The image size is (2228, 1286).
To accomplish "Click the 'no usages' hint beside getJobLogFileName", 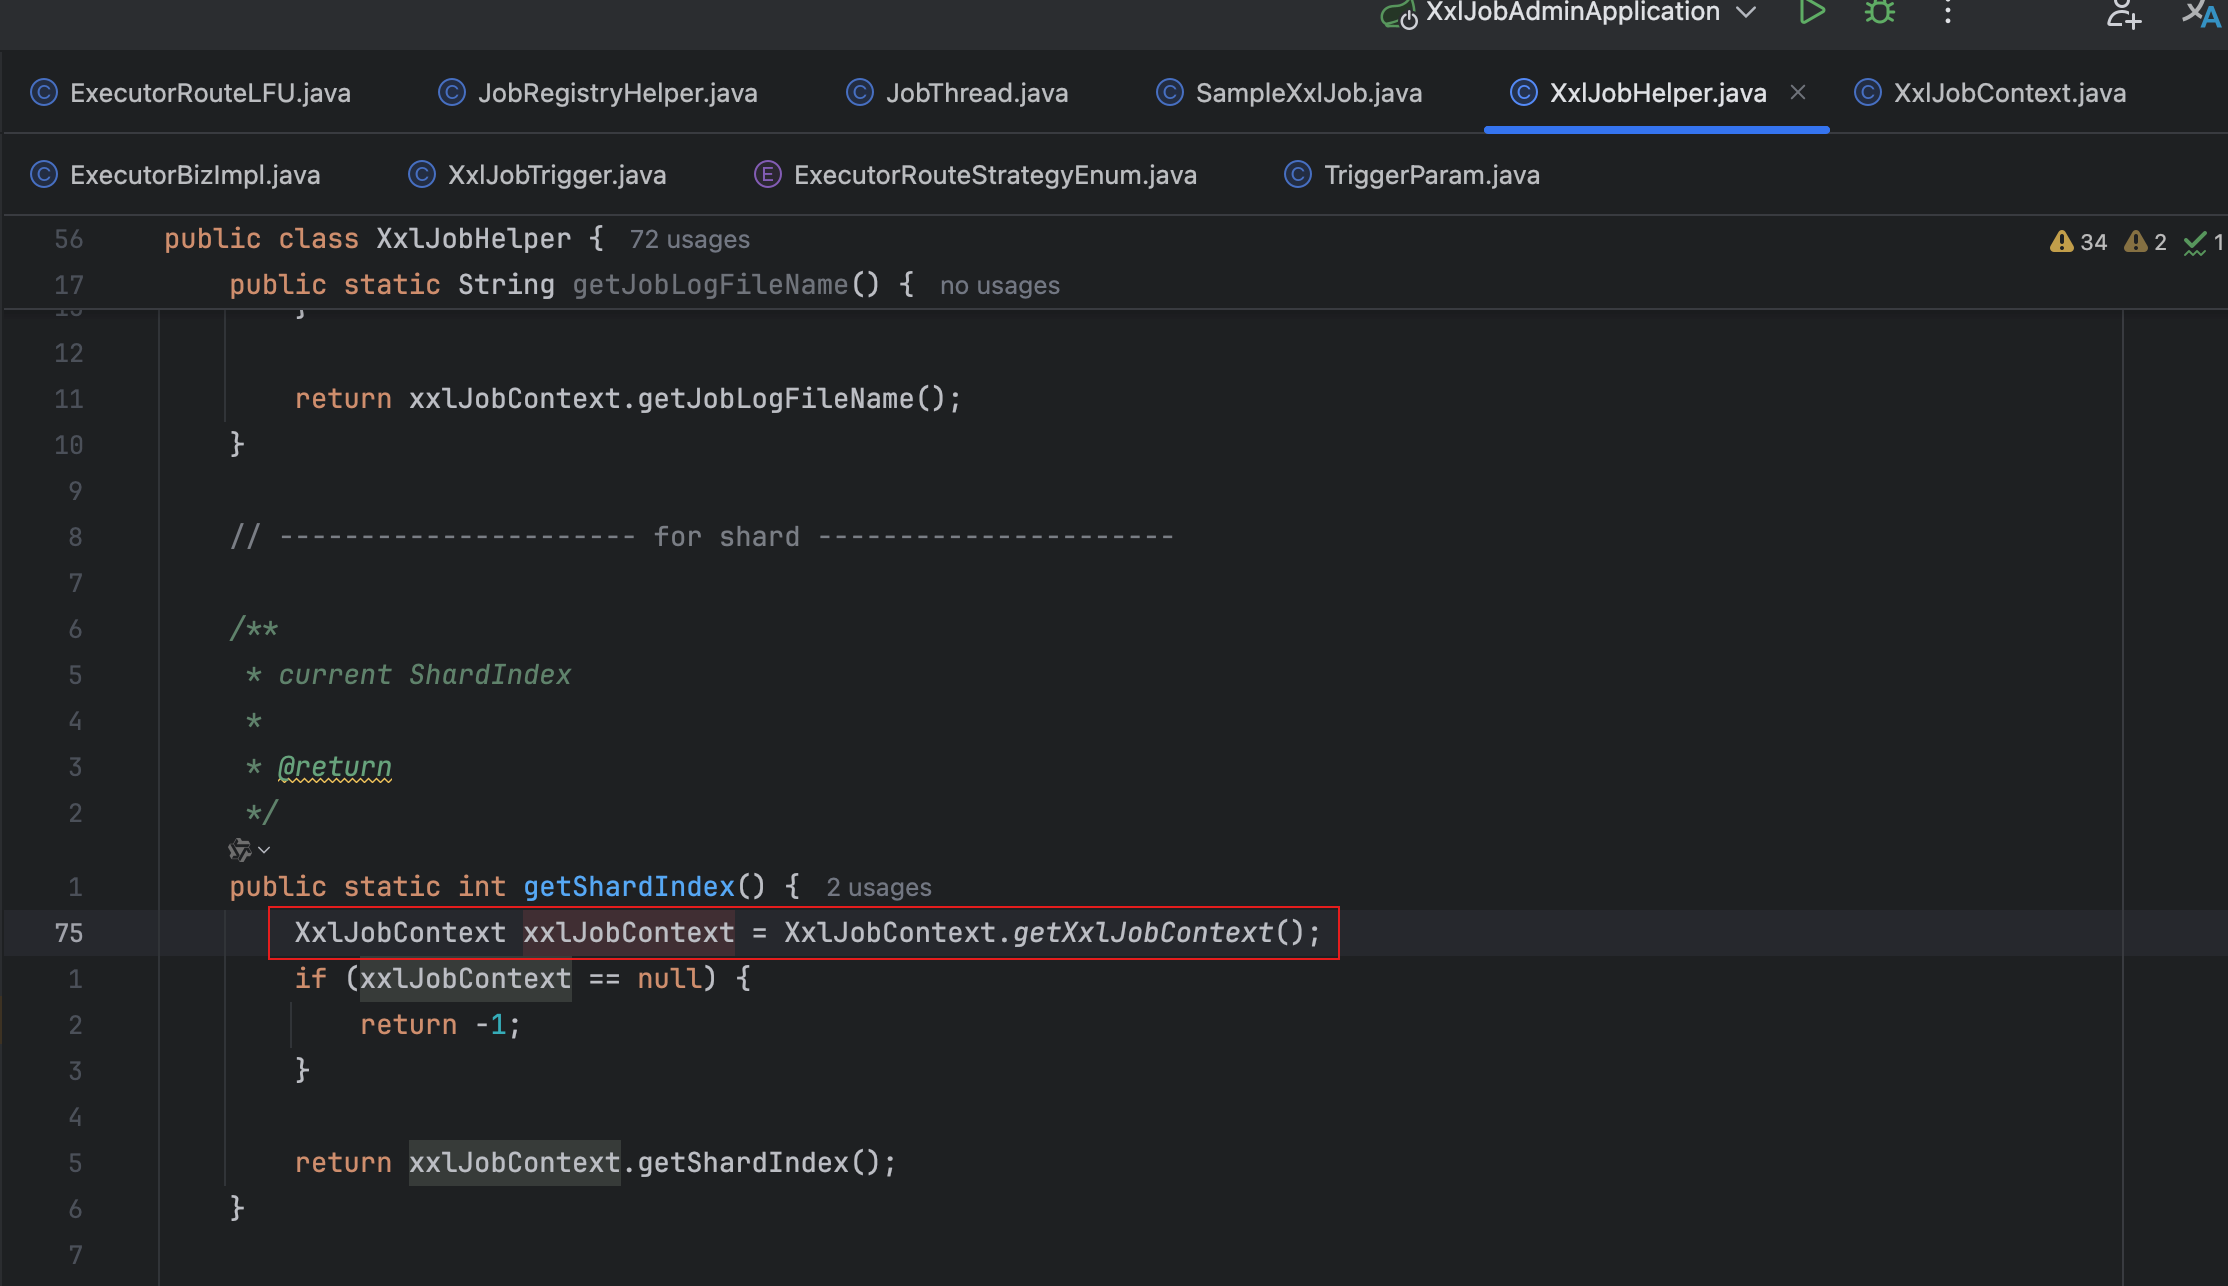I will click(x=999, y=286).
